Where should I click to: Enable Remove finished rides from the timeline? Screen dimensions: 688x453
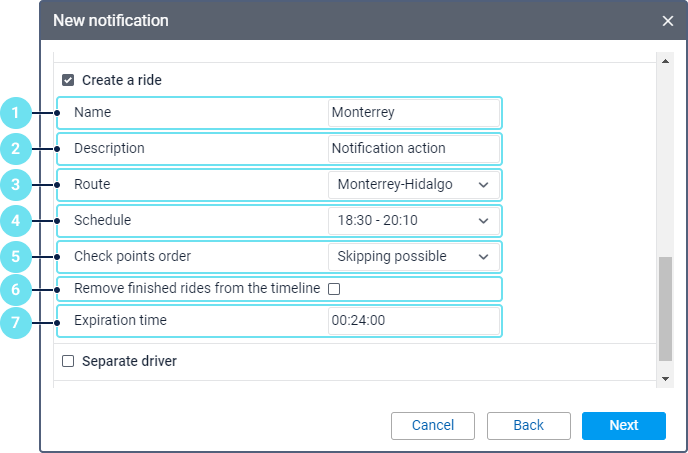tap(335, 289)
